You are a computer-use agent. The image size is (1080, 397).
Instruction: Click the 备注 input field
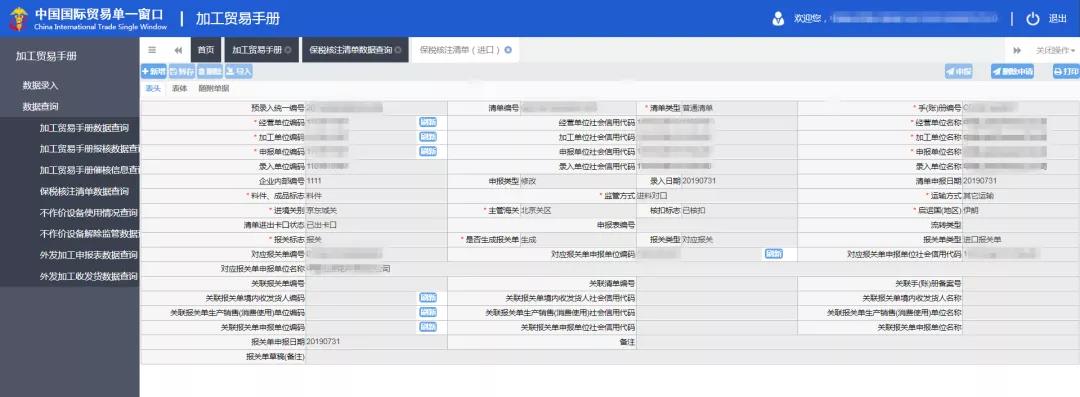tap(858, 342)
